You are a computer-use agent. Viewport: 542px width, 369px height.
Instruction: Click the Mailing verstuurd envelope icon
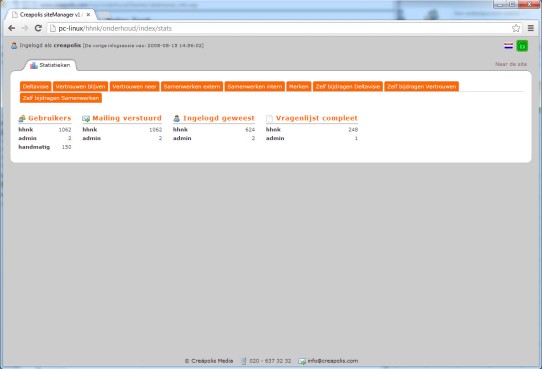tap(86, 119)
